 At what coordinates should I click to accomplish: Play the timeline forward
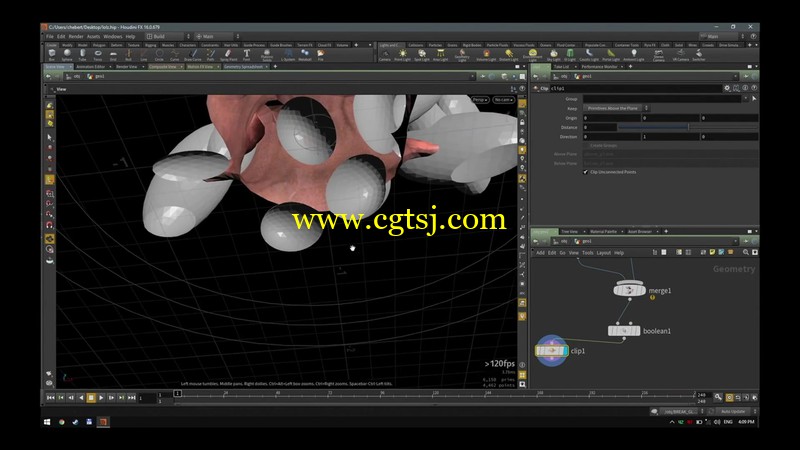(101, 397)
